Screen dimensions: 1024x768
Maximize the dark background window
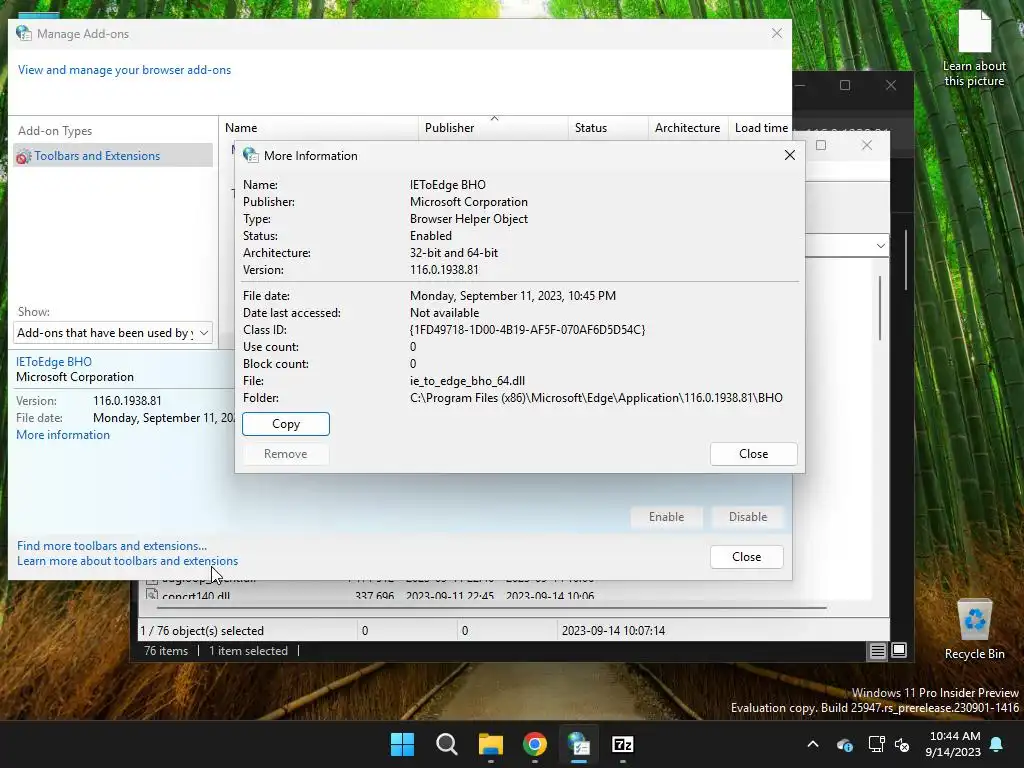click(845, 85)
